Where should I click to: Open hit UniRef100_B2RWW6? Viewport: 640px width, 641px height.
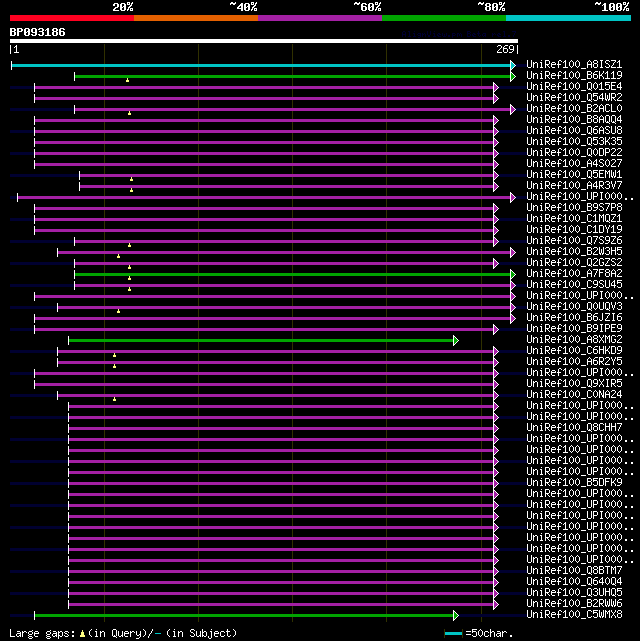574,604
